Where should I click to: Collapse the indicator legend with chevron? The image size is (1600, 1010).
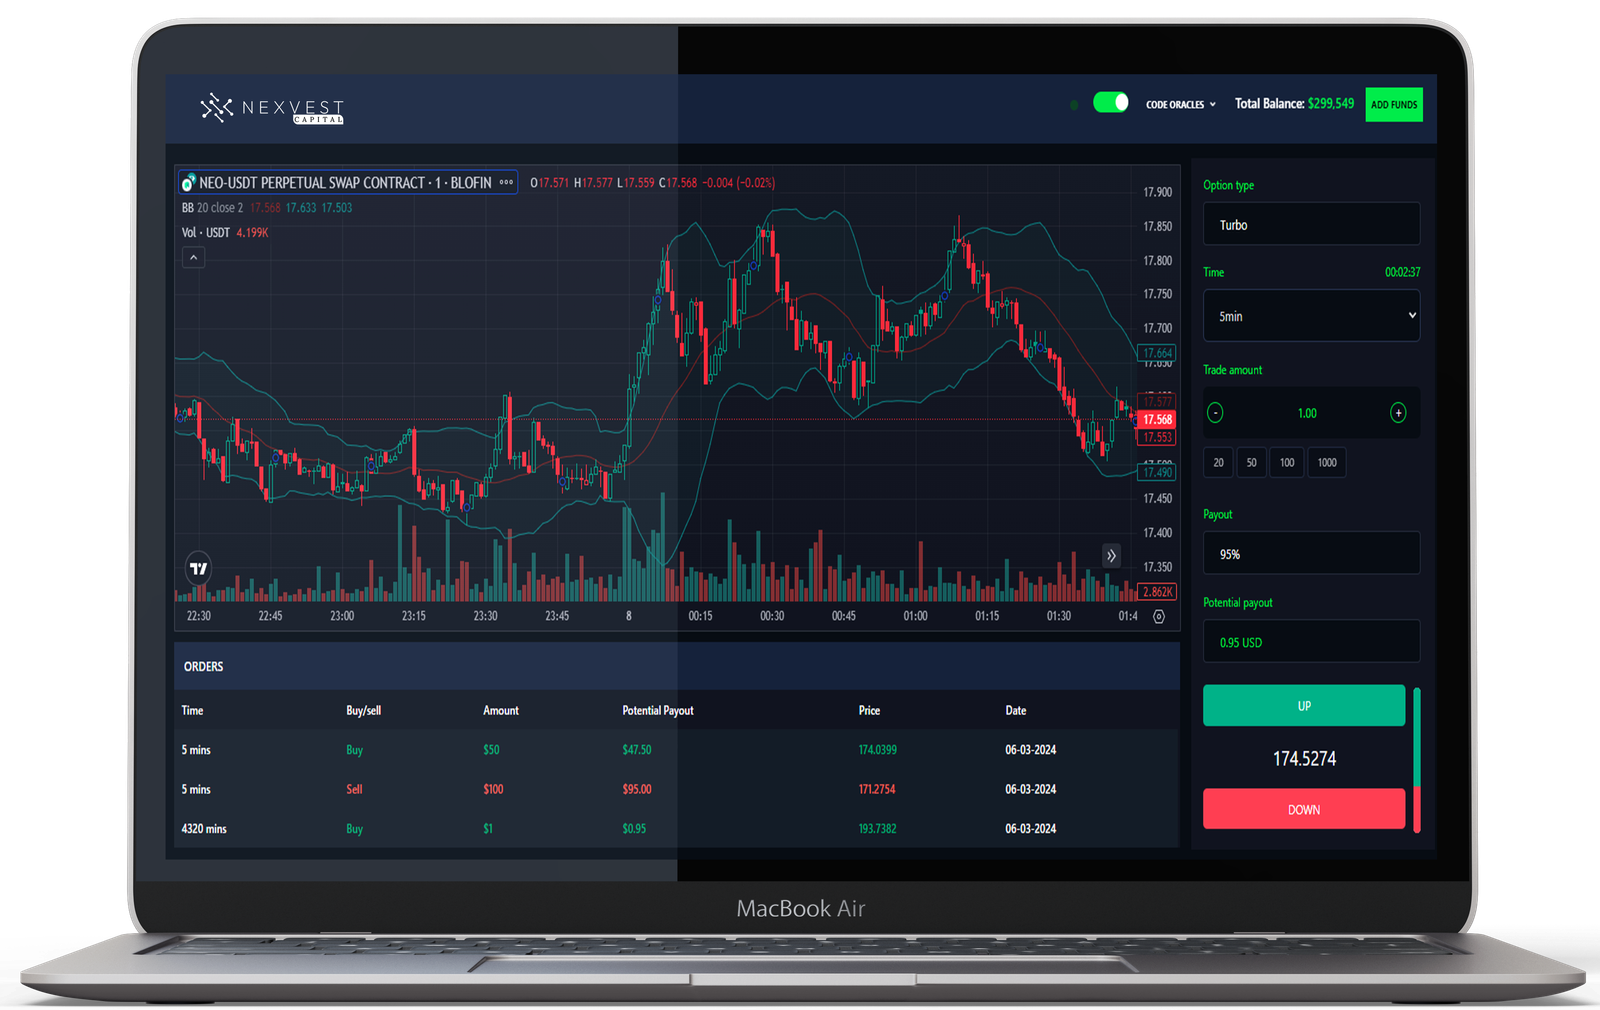[194, 258]
